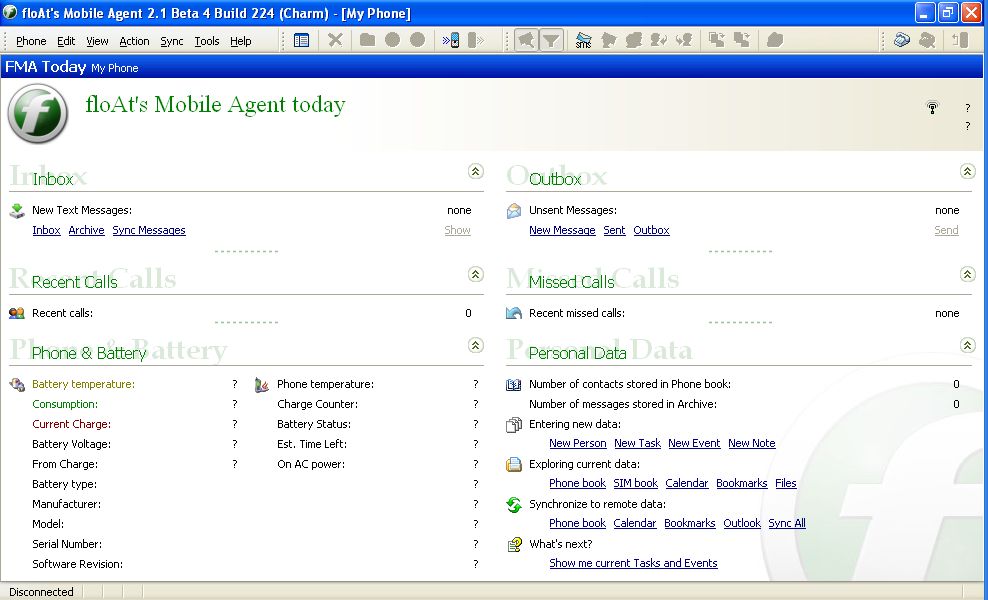Click the green floAt logo
The width and height of the screenshot is (988, 600).
pyautogui.click(x=38, y=113)
